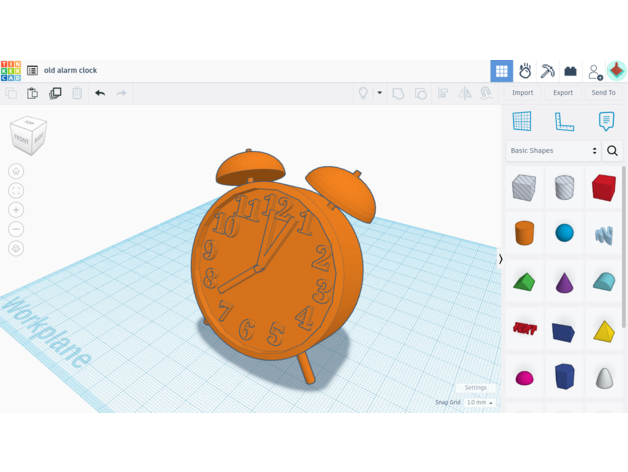Open the Basic Shapes dropdown
Image resolution: width=628 pixels, height=472 pixels.
[553, 151]
